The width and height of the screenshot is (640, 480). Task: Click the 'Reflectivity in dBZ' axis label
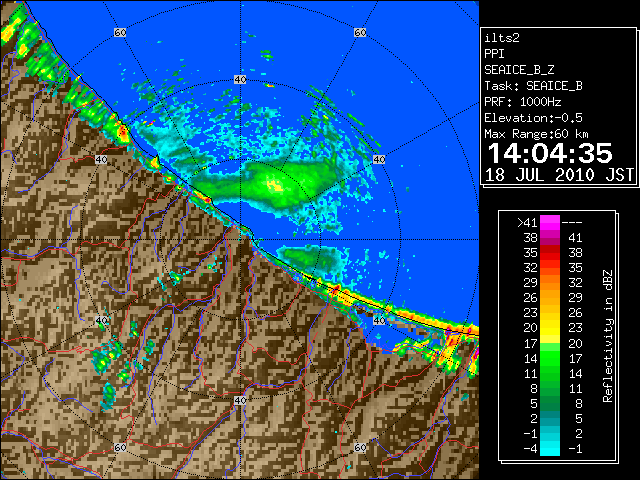[x=608, y=336]
